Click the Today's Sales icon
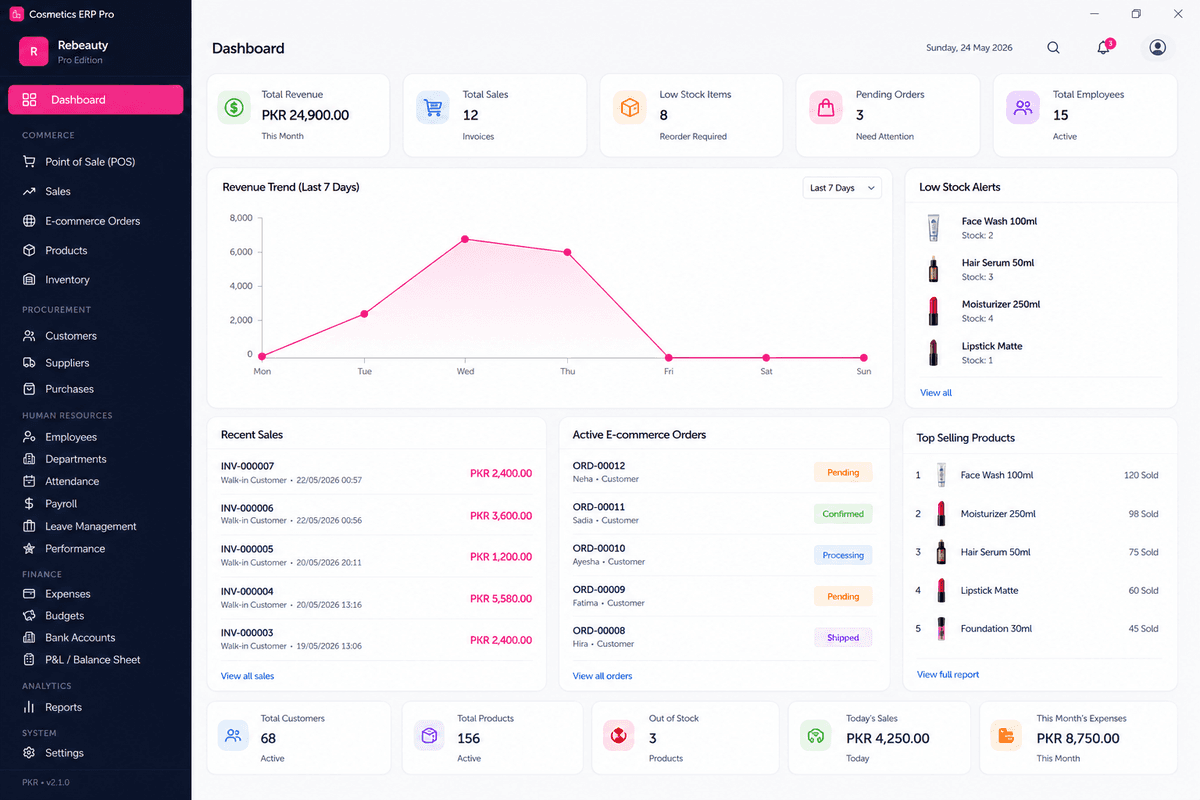Viewport: 1200px width, 800px height. [x=816, y=736]
